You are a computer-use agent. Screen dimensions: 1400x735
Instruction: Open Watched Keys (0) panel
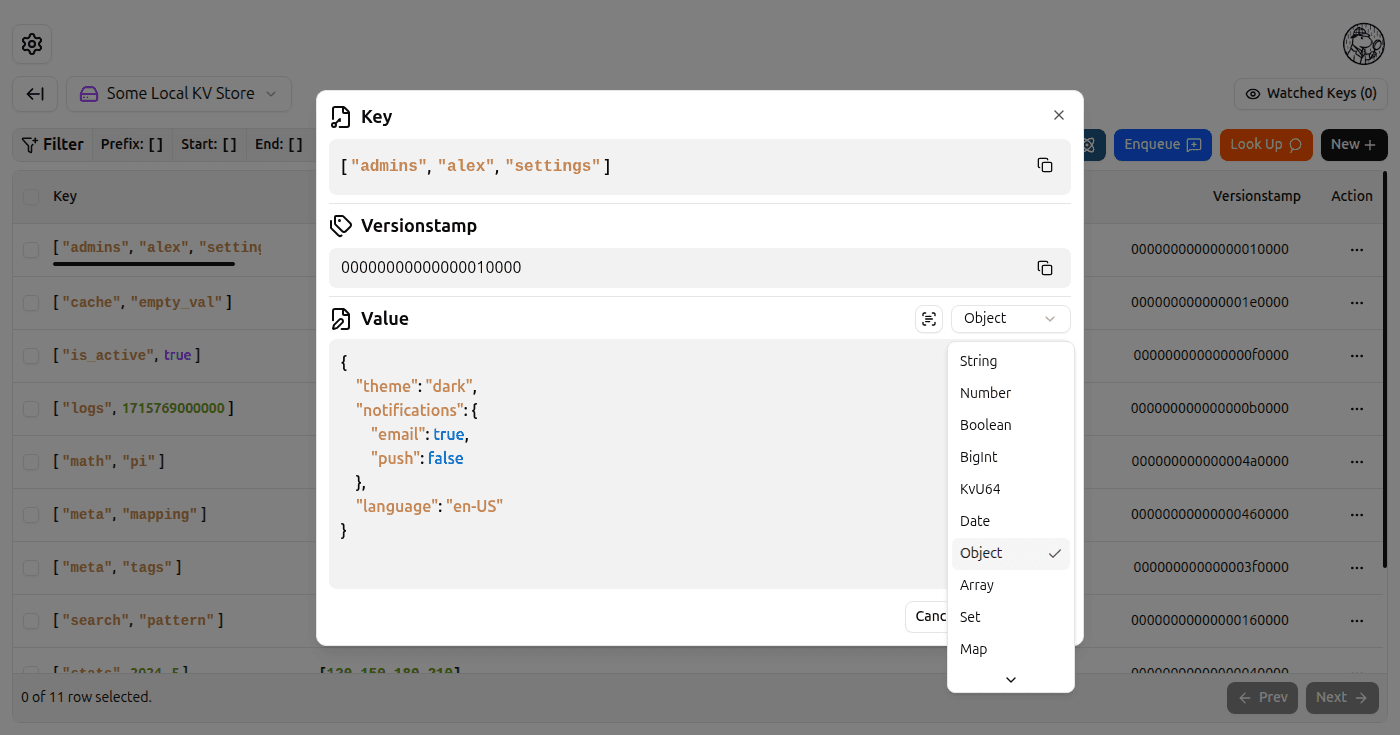[x=1310, y=94]
